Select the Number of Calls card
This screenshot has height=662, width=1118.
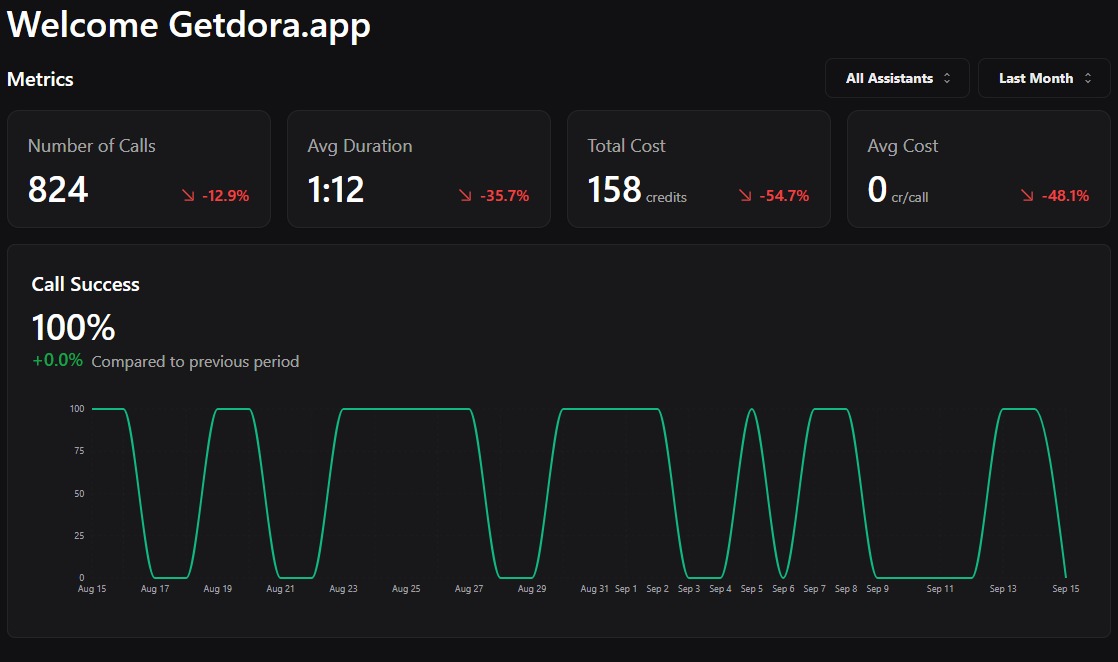[139, 169]
